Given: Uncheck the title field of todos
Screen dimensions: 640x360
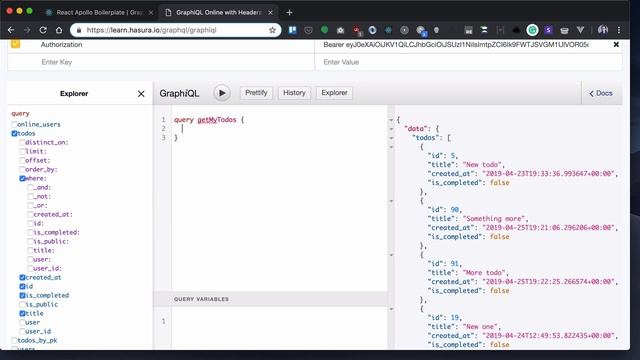Looking at the screenshot, I should click(x=22, y=313).
